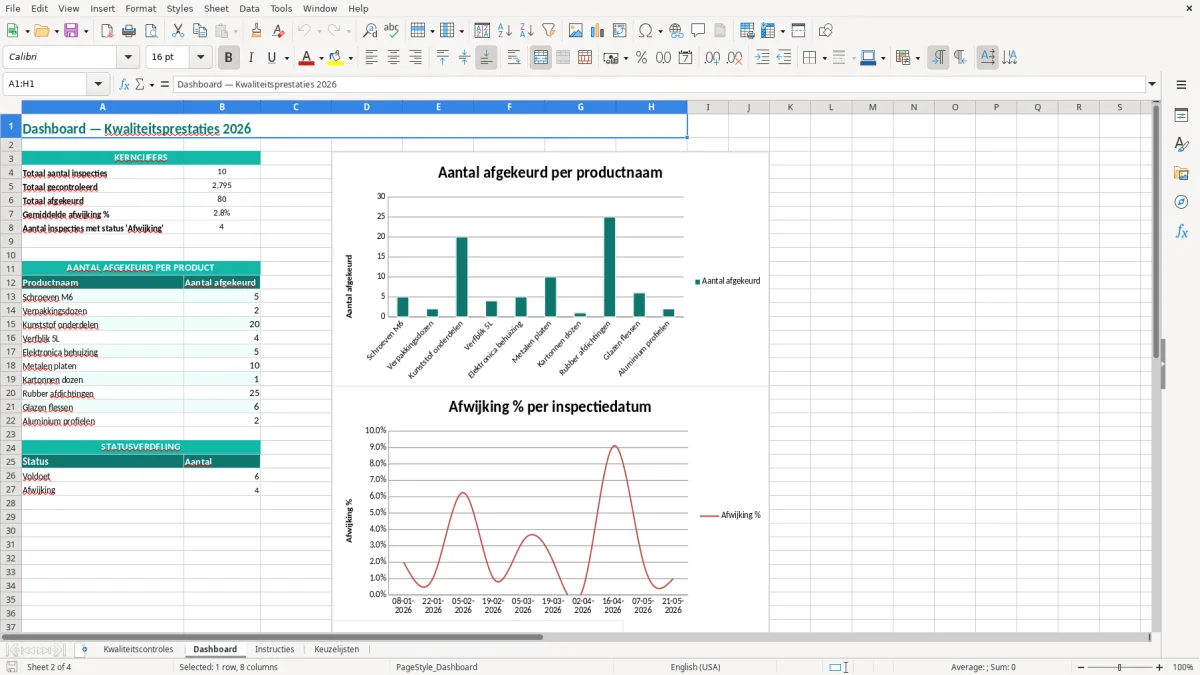Click the Print icon

(129, 31)
